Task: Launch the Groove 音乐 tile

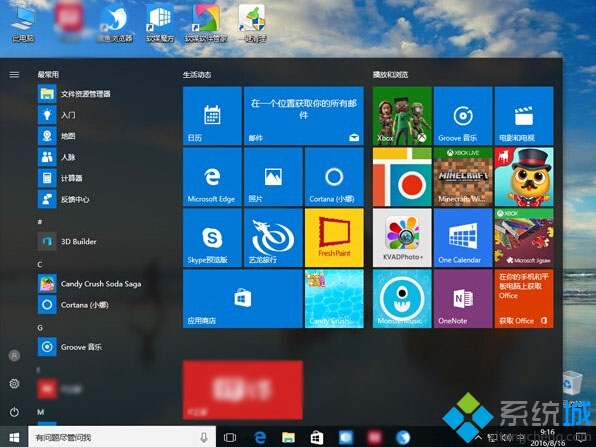Action: tap(463, 116)
